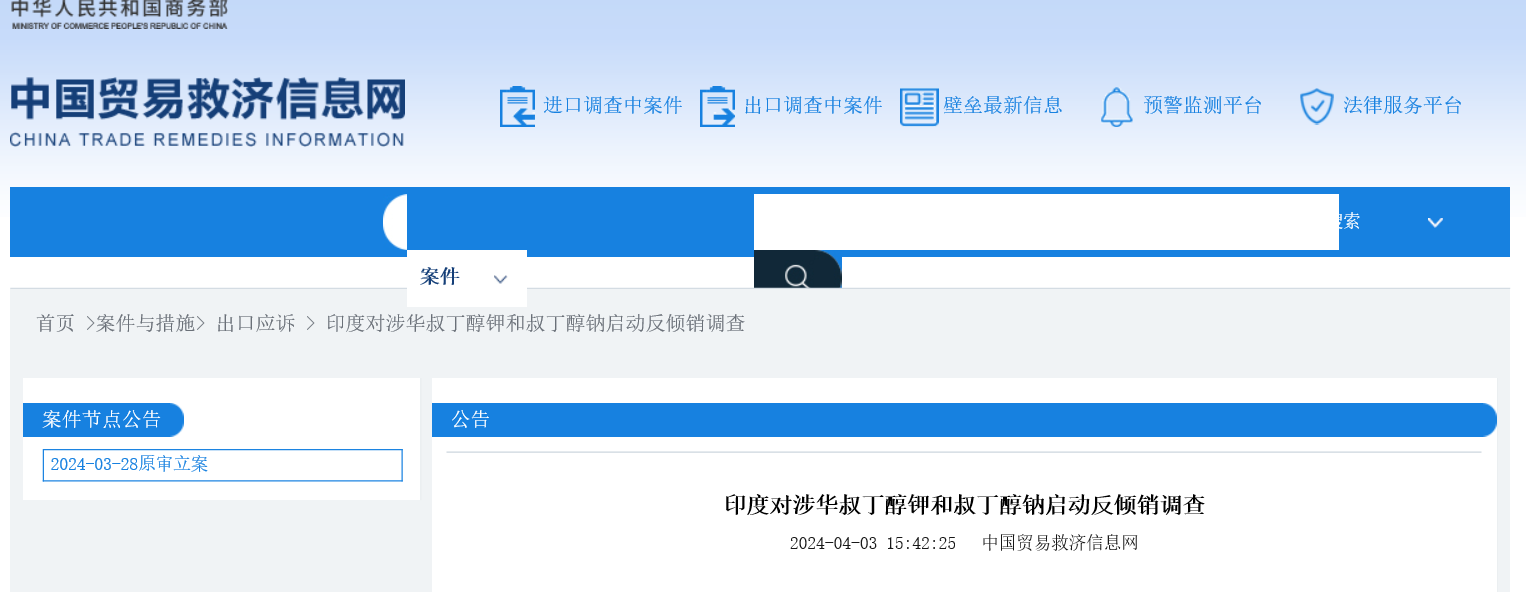This screenshot has height=592, width=1526.
Task: Click the barrier latest information newspaper icon
Action: (919, 106)
